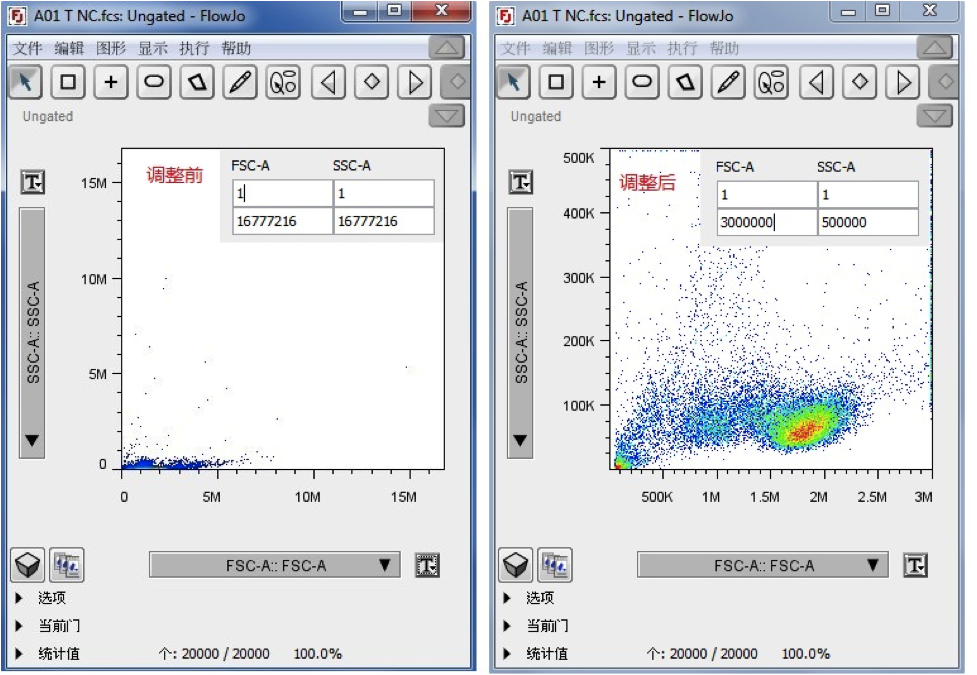Click the SSC-A max field showing 500000
The width and height of the screenshot is (977, 675).
[x=866, y=222]
